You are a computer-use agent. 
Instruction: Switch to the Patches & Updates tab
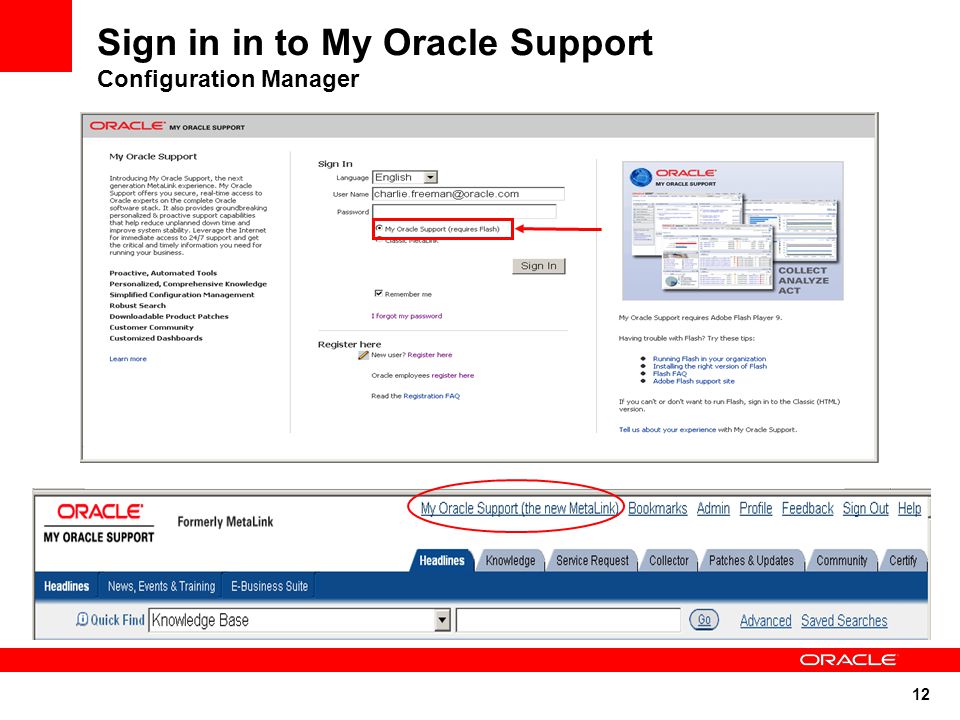(751, 561)
